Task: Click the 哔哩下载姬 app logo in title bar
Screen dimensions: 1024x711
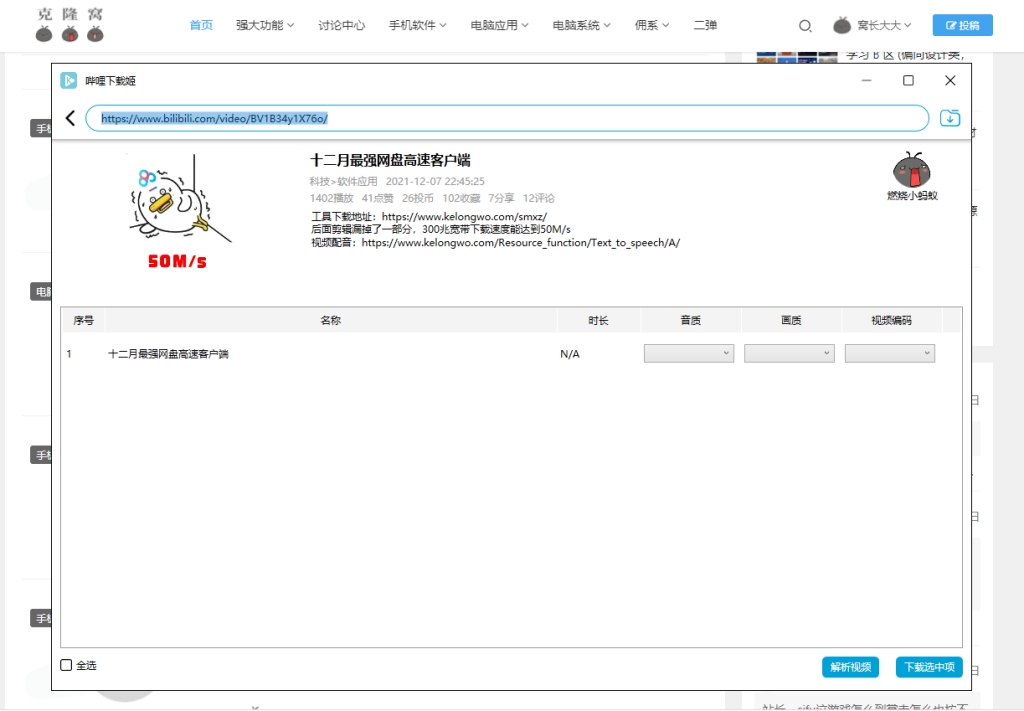Action: click(69, 80)
